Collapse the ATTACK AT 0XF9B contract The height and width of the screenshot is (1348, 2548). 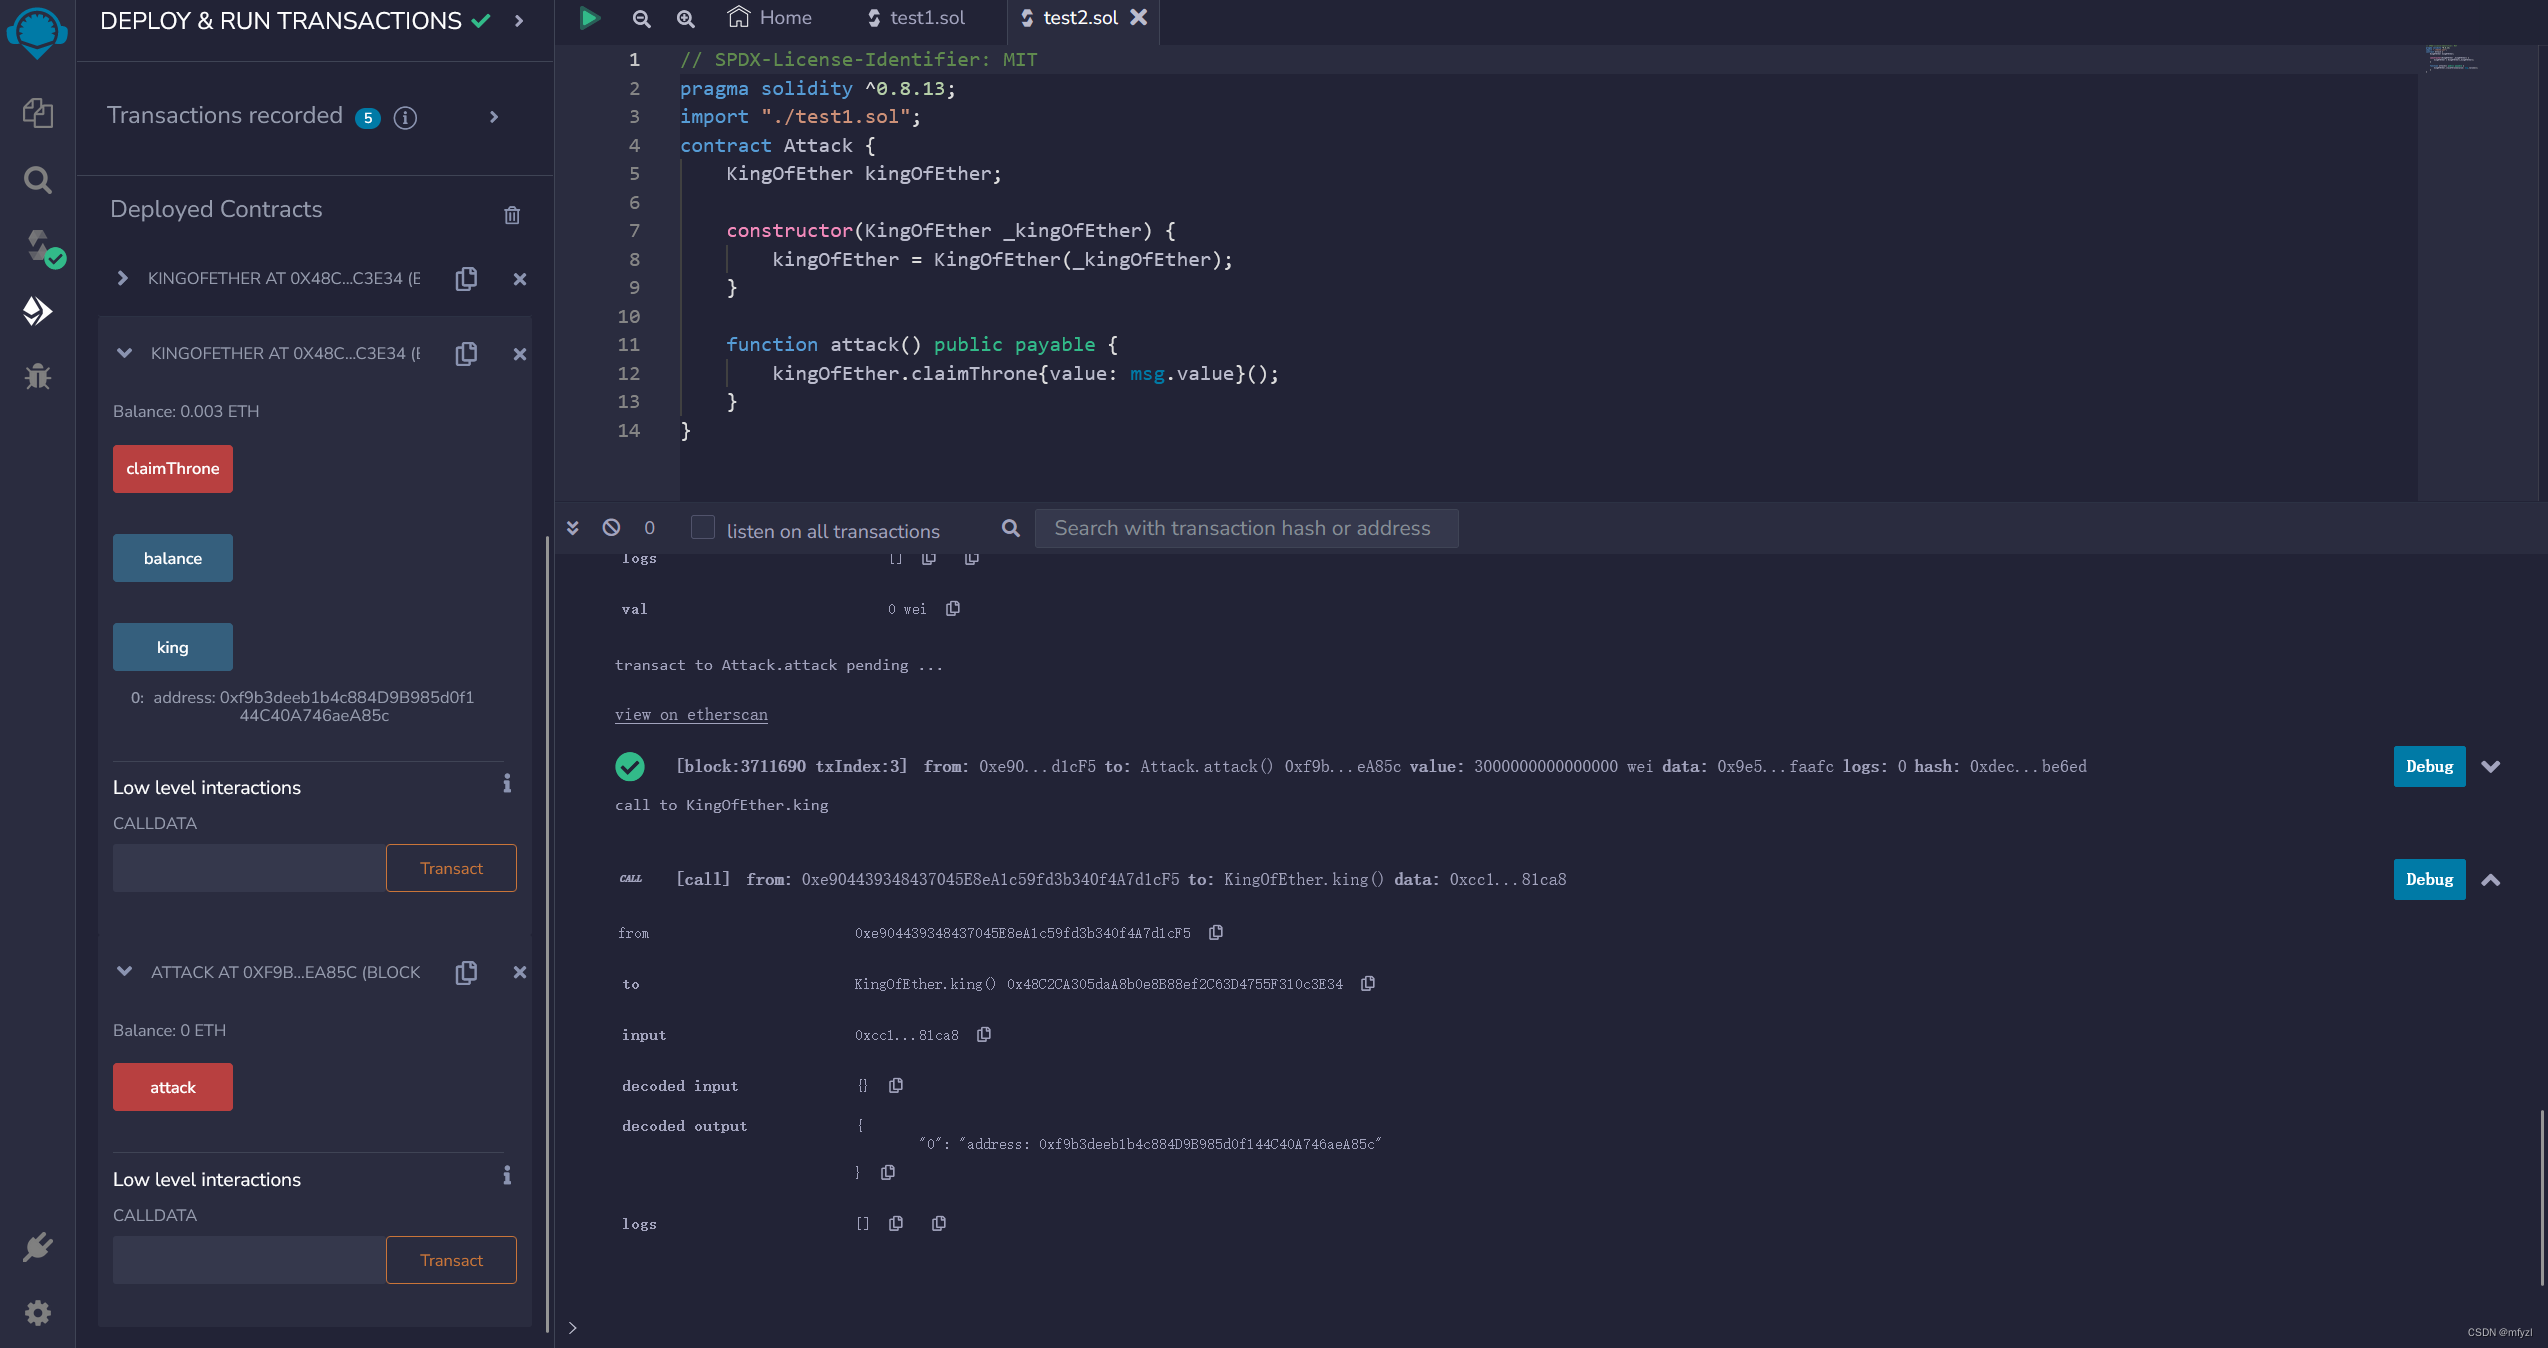[124, 972]
